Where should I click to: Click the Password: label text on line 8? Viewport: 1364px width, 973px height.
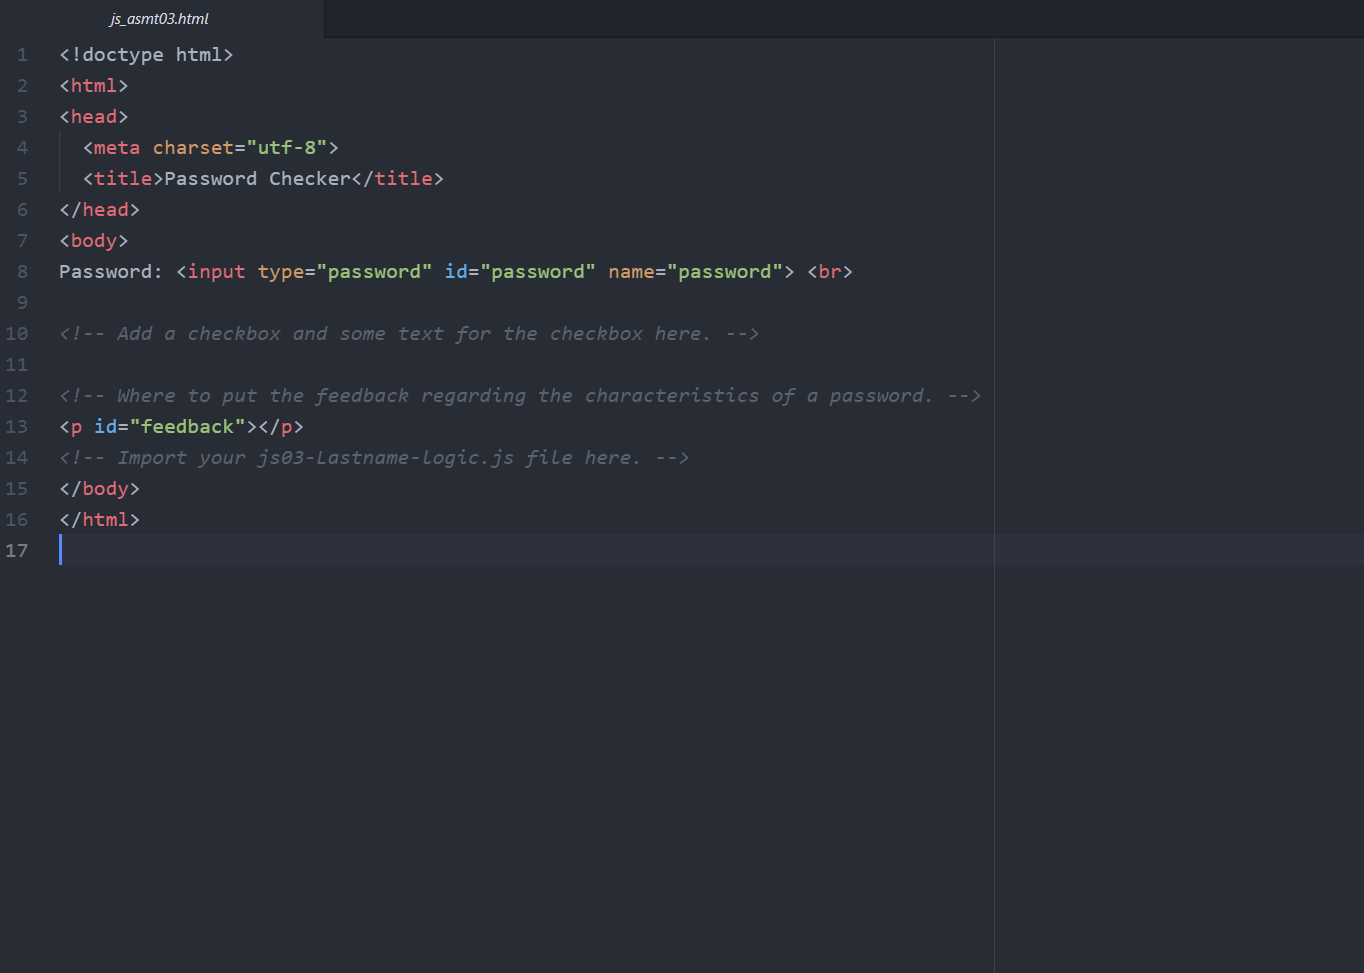point(110,271)
